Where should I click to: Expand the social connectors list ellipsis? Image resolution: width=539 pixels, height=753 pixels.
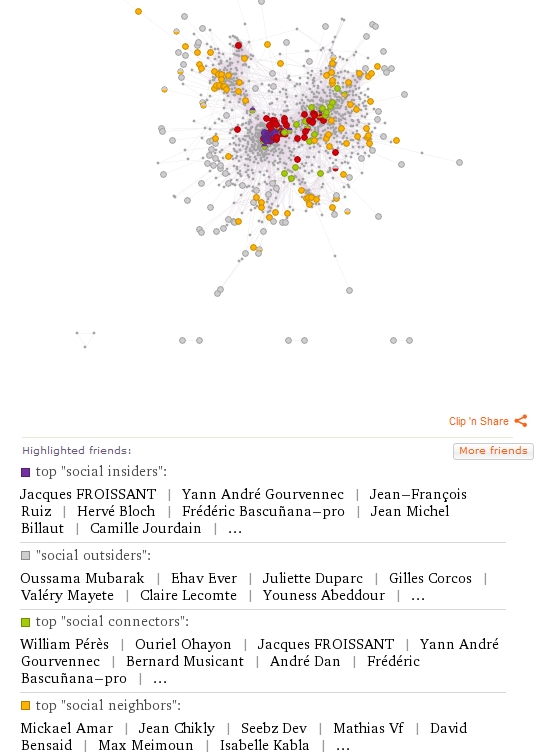(x=160, y=680)
